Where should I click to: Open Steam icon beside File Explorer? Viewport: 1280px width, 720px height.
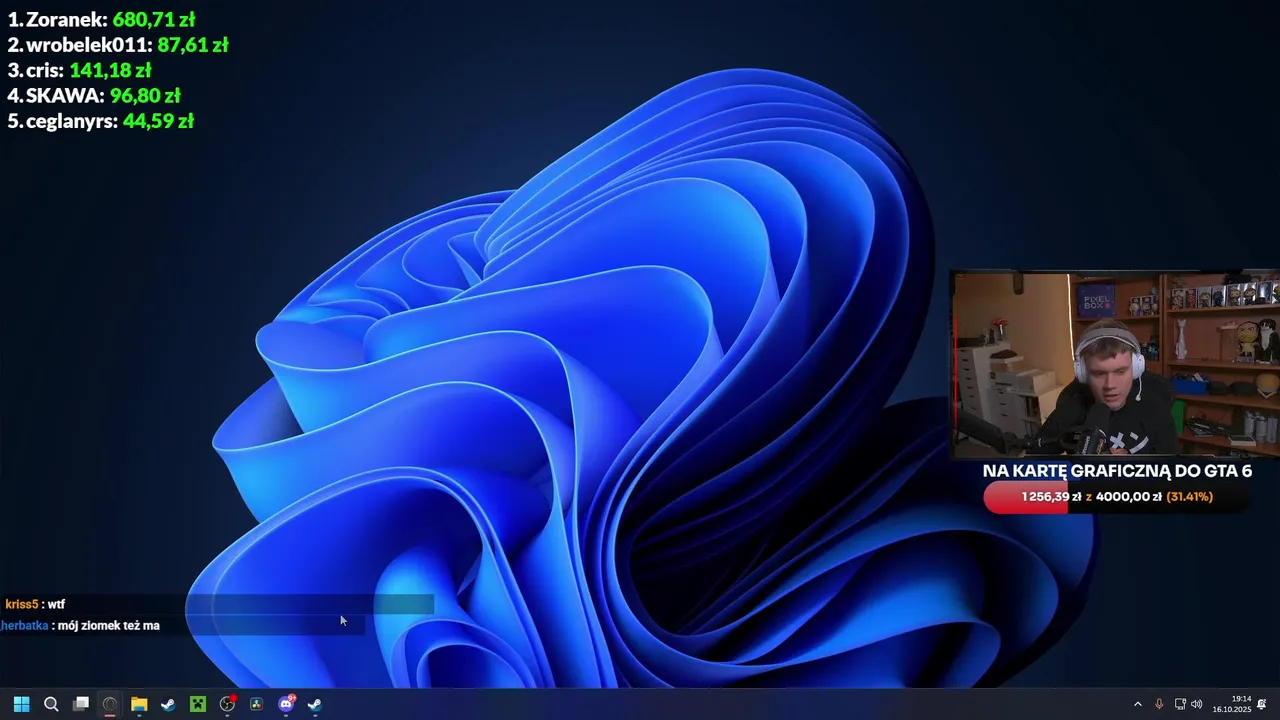click(x=168, y=704)
